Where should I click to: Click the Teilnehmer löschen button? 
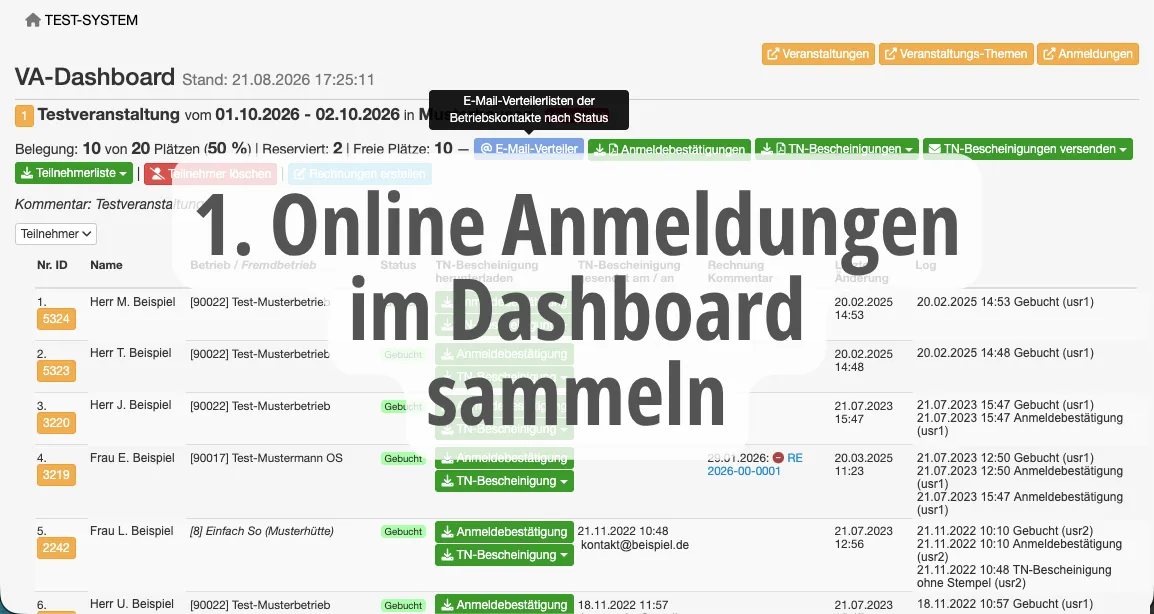pos(210,174)
